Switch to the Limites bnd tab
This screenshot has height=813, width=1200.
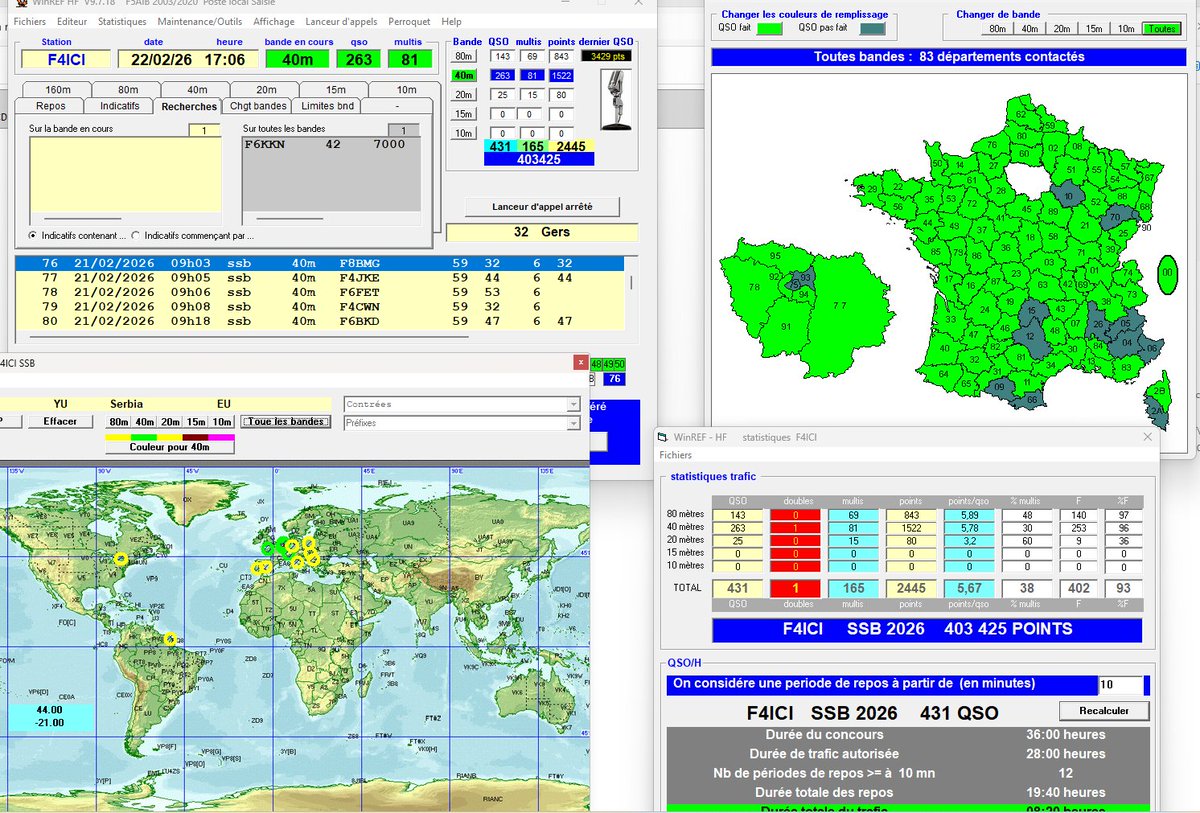pyautogui.click(x=327, y=106)
